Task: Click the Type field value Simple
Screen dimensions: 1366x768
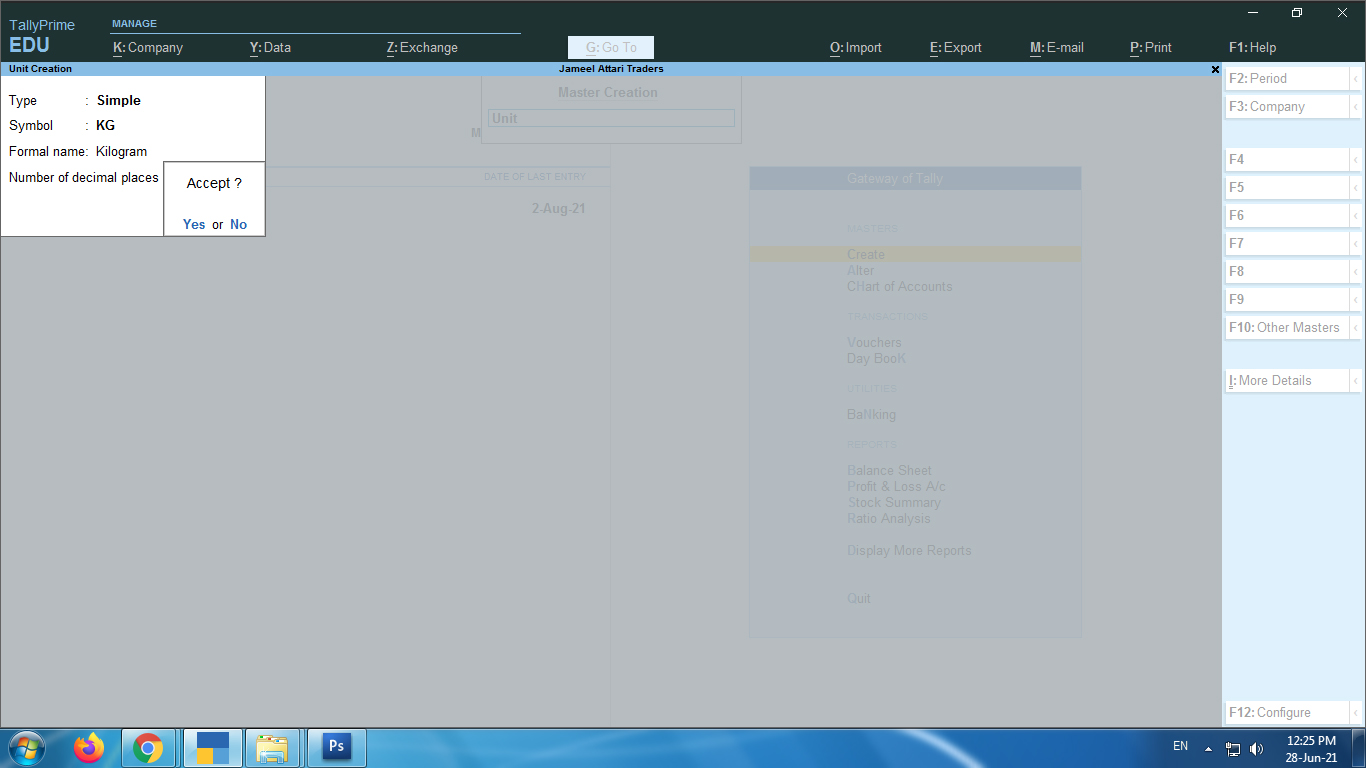Action: [119, 100]
